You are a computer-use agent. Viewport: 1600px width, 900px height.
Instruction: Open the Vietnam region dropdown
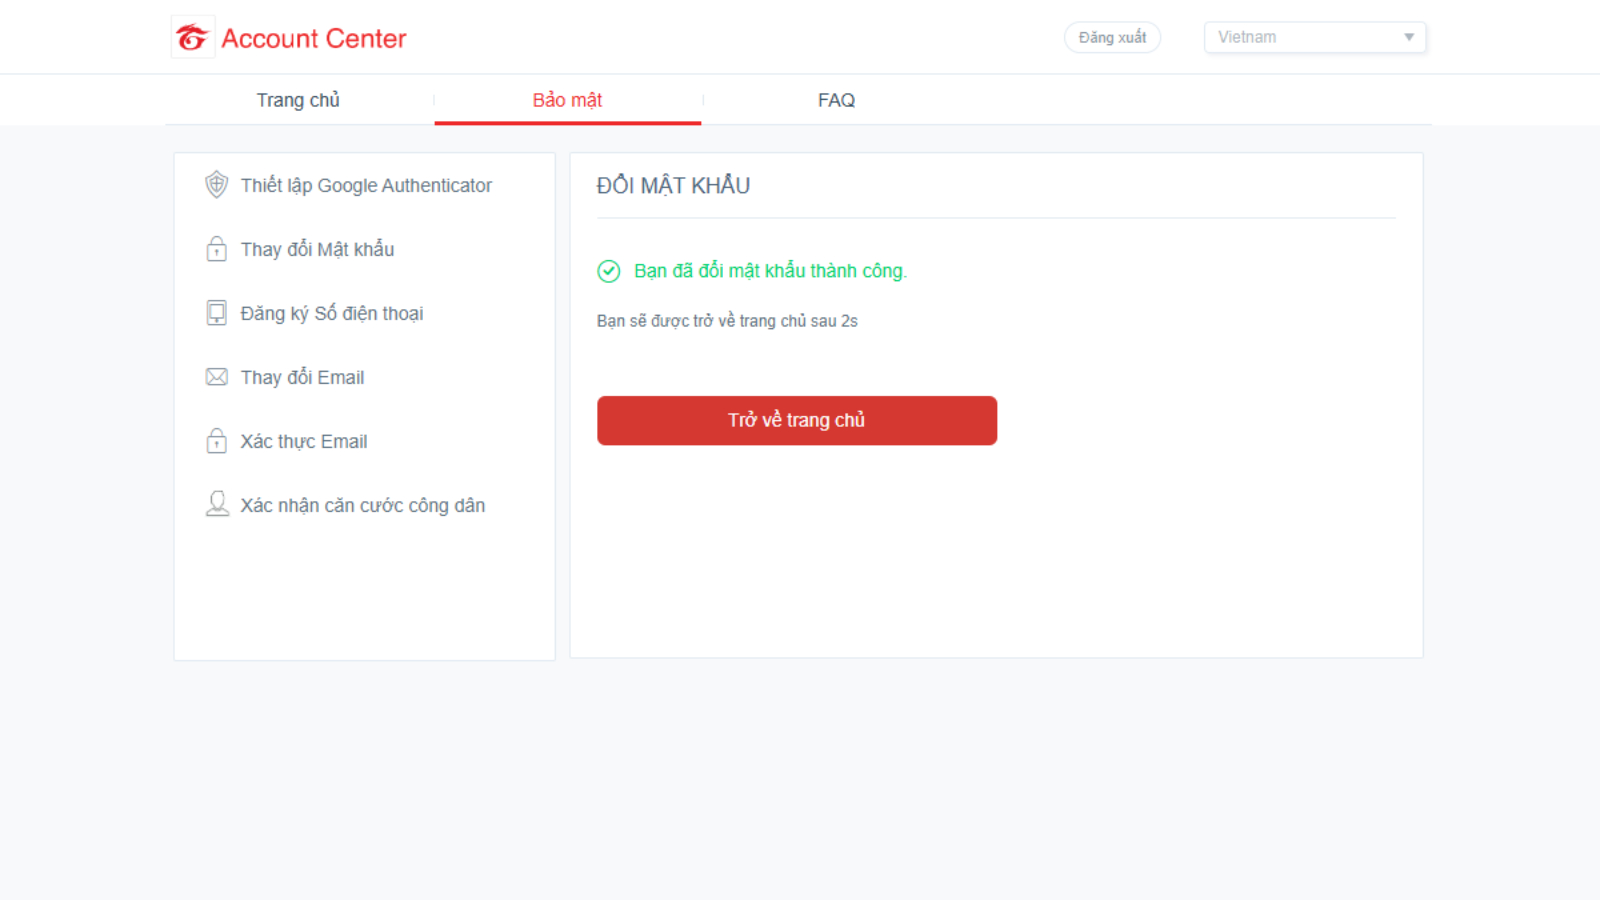(x=1314, y=37)
